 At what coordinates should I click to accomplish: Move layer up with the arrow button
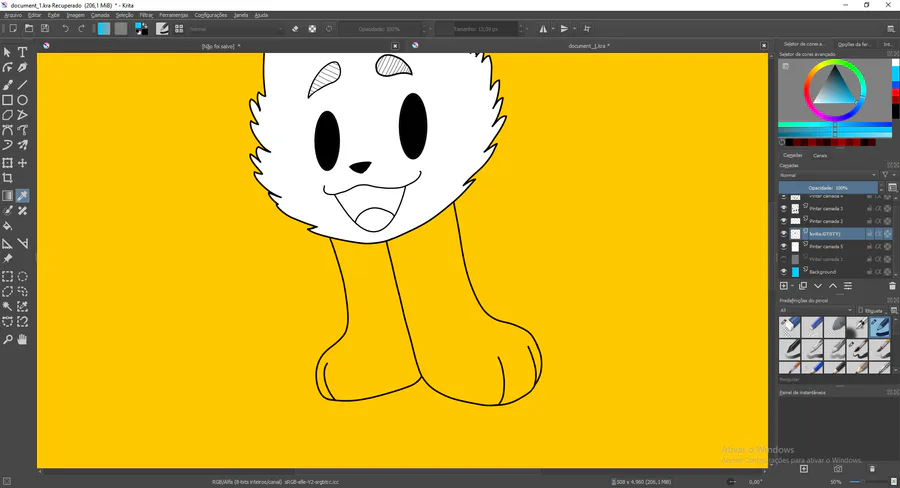point(833,286)
